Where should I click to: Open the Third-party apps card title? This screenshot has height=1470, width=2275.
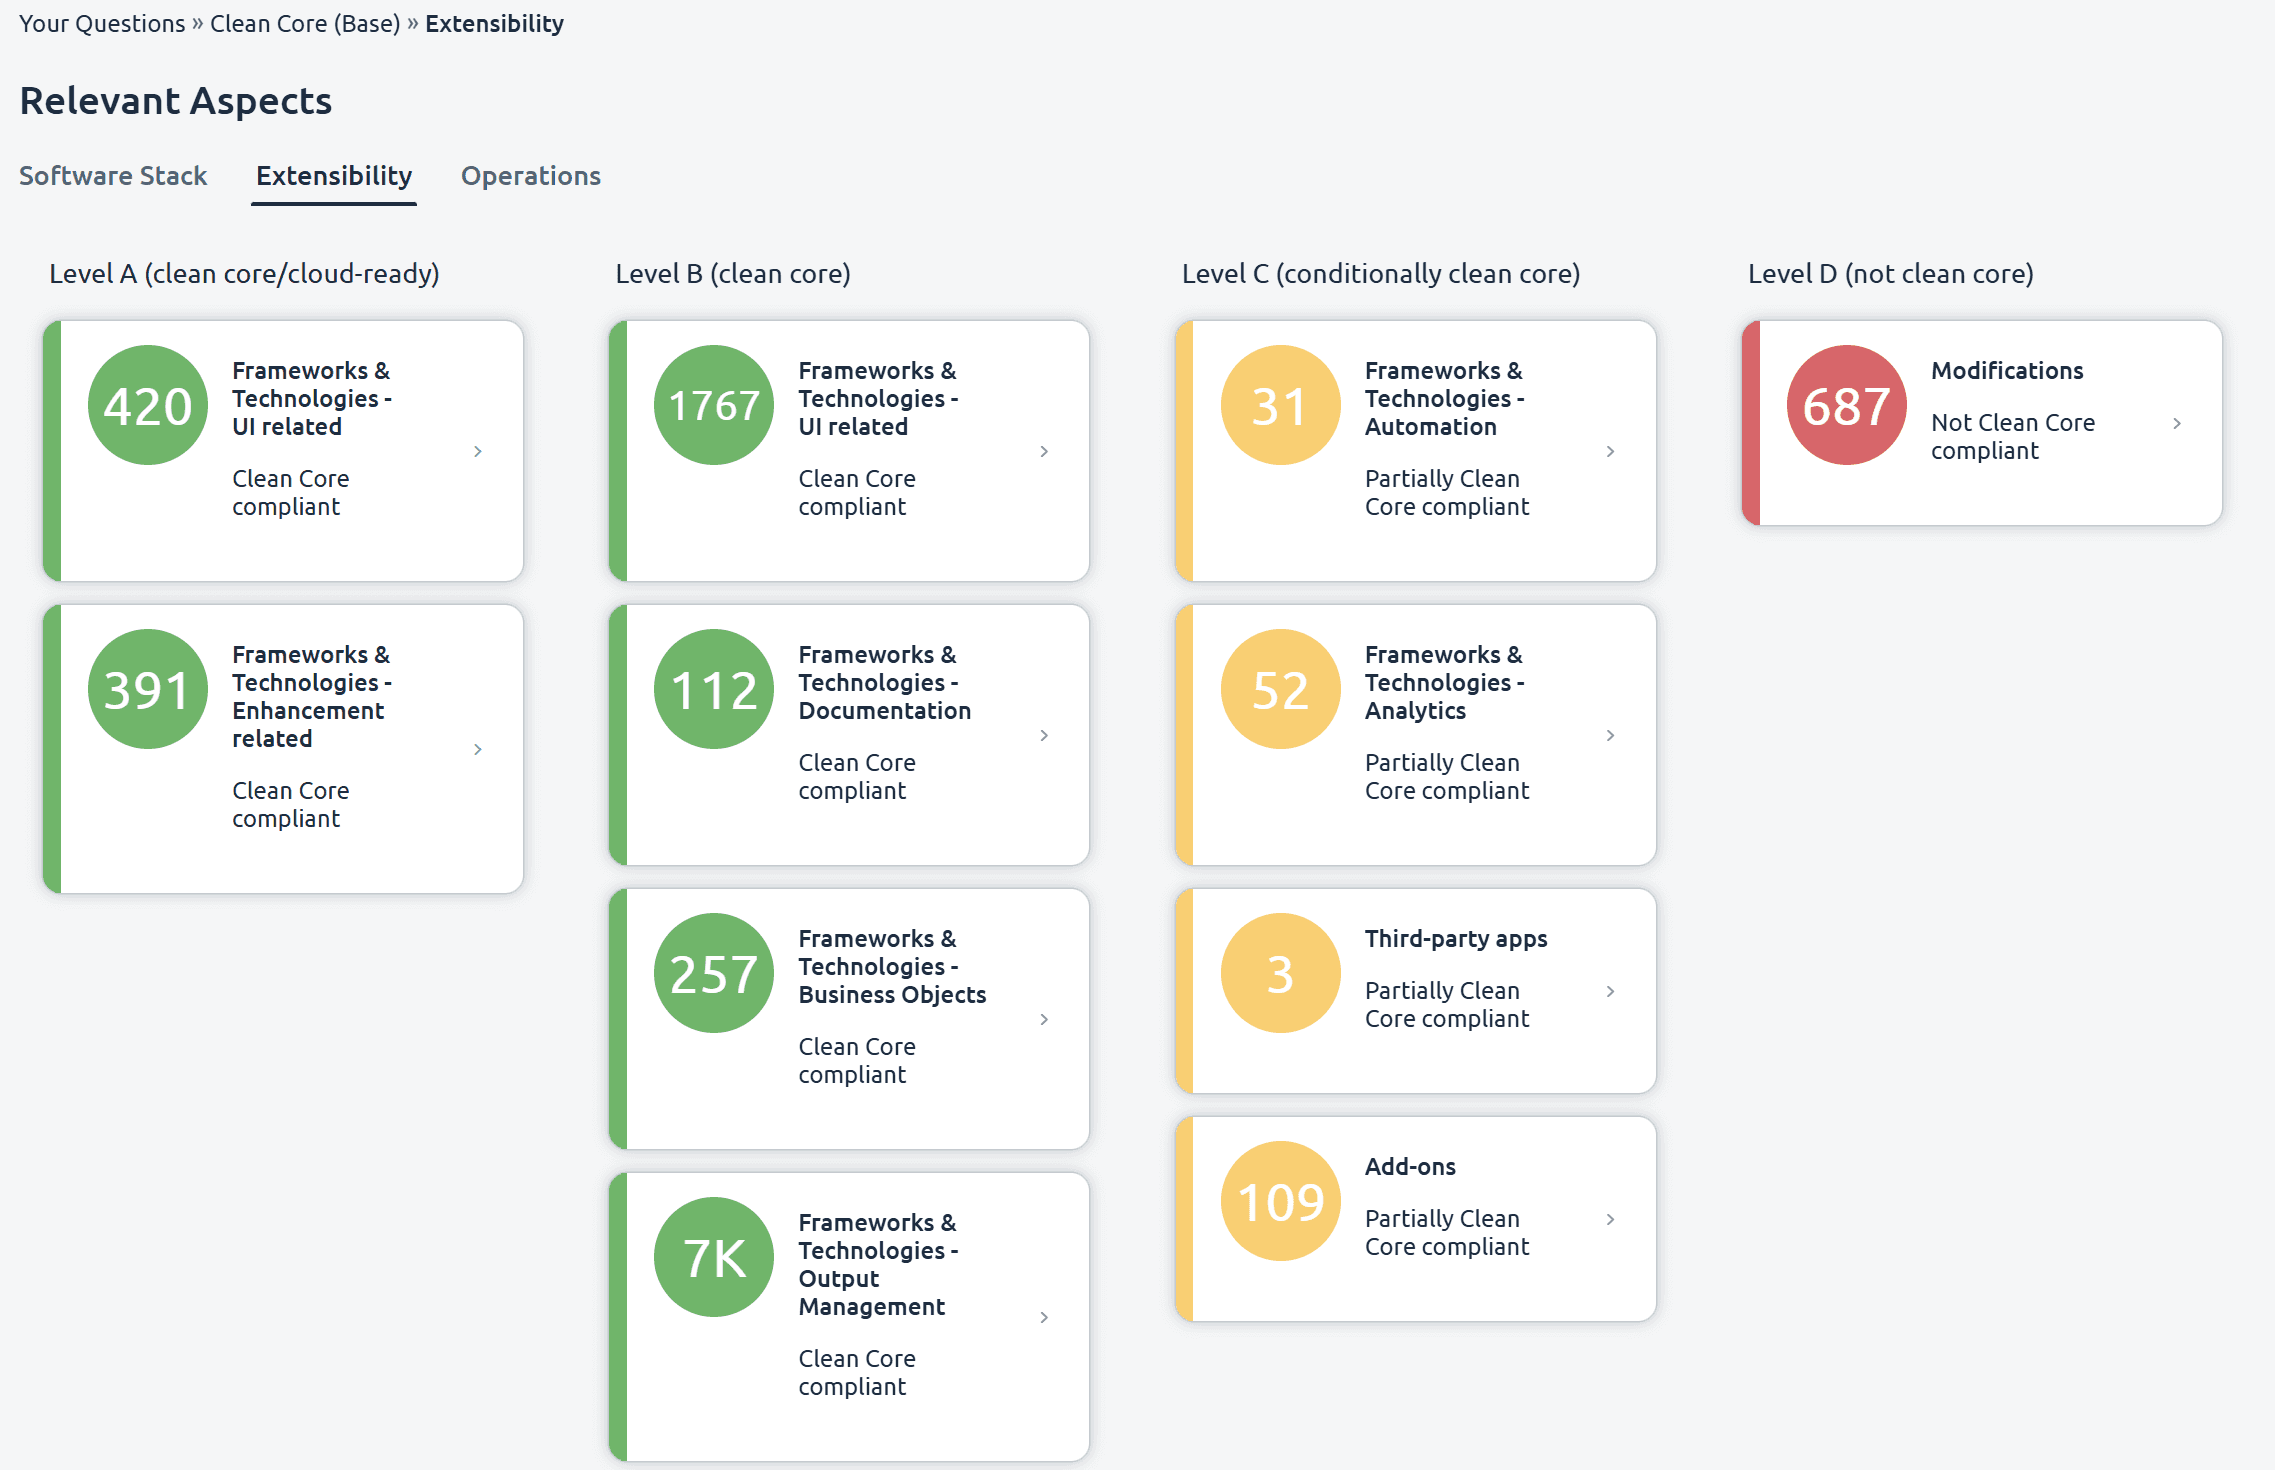click(x=1455, y=939)
